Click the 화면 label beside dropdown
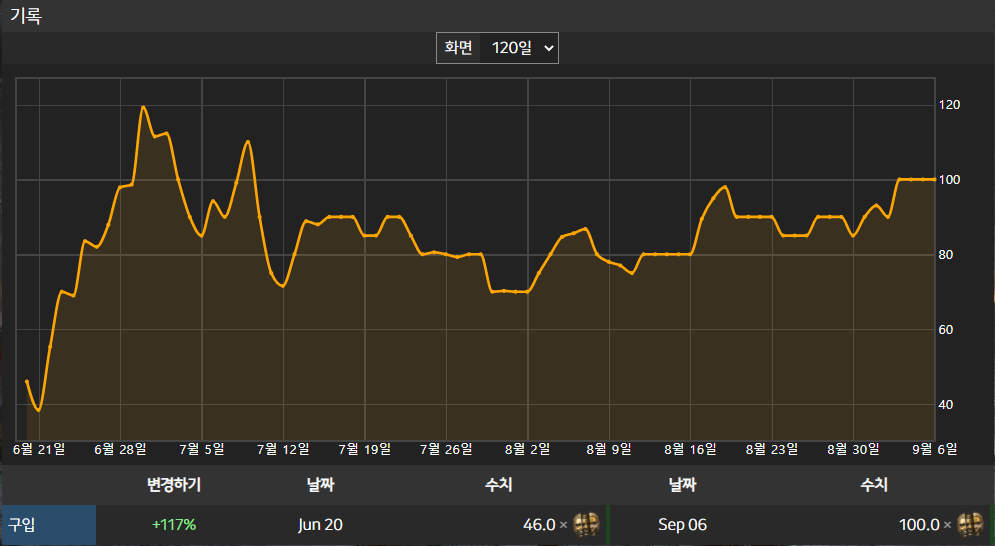The image size is (995, 546). (x=458, y=48)
